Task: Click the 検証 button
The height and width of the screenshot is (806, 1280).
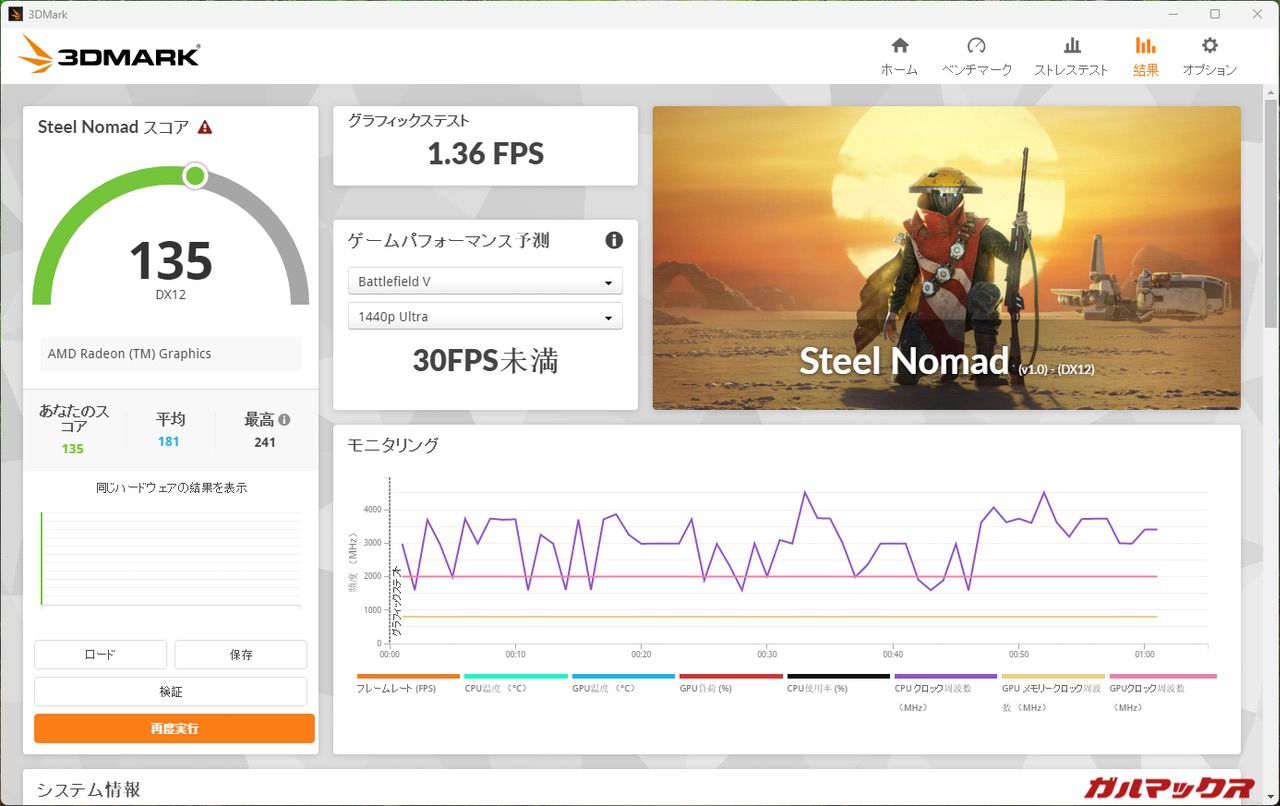Action: 171,691
